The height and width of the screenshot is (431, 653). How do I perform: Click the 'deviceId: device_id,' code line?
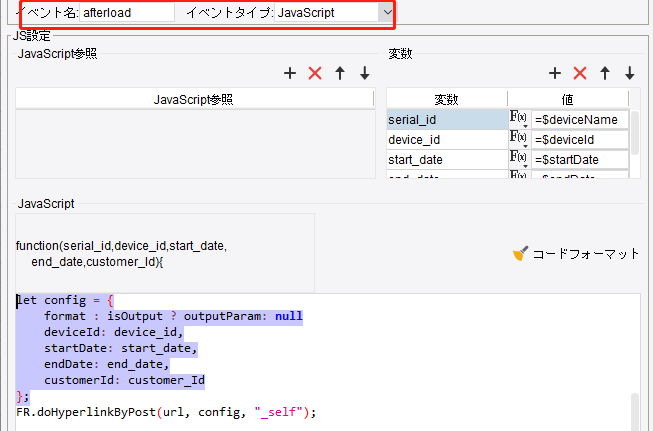tap(114, 332)
